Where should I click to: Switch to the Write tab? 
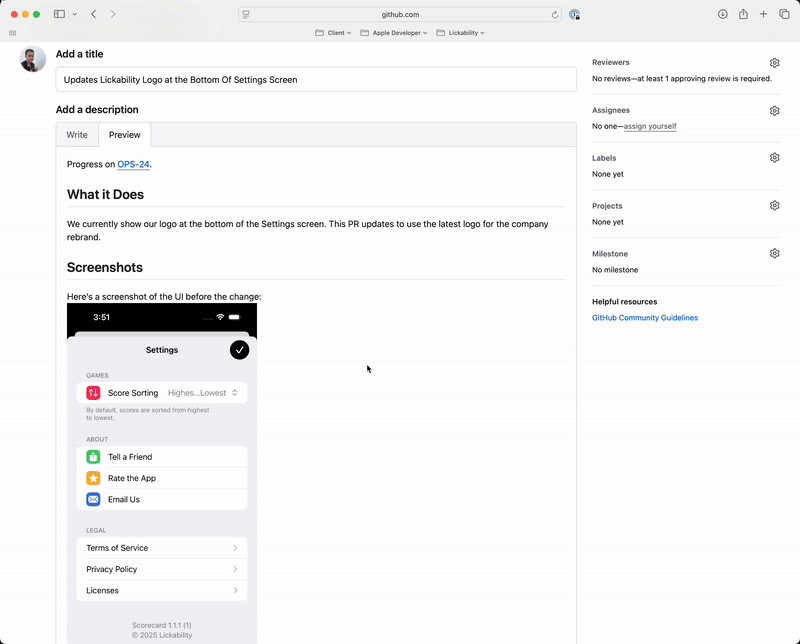point(77,135)
